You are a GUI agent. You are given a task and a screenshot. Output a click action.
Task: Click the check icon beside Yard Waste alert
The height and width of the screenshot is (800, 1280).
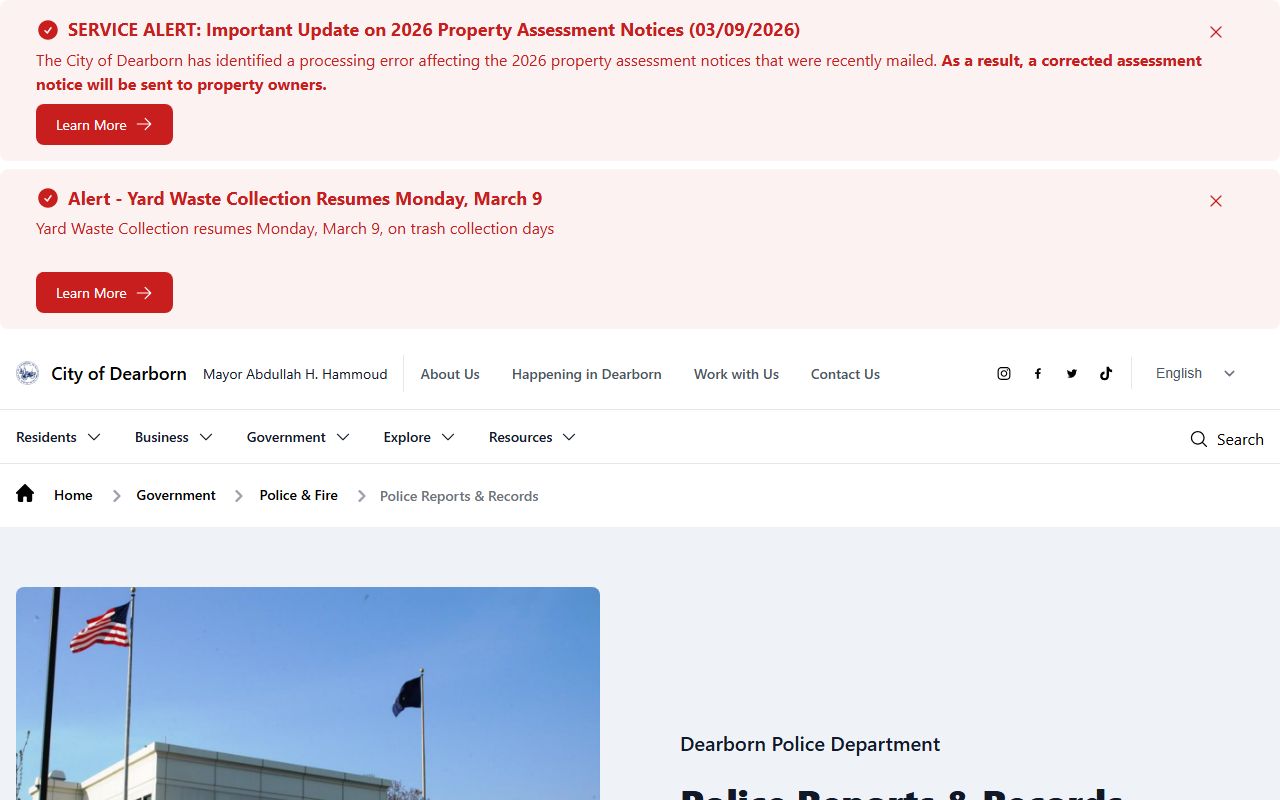[47, 198]
